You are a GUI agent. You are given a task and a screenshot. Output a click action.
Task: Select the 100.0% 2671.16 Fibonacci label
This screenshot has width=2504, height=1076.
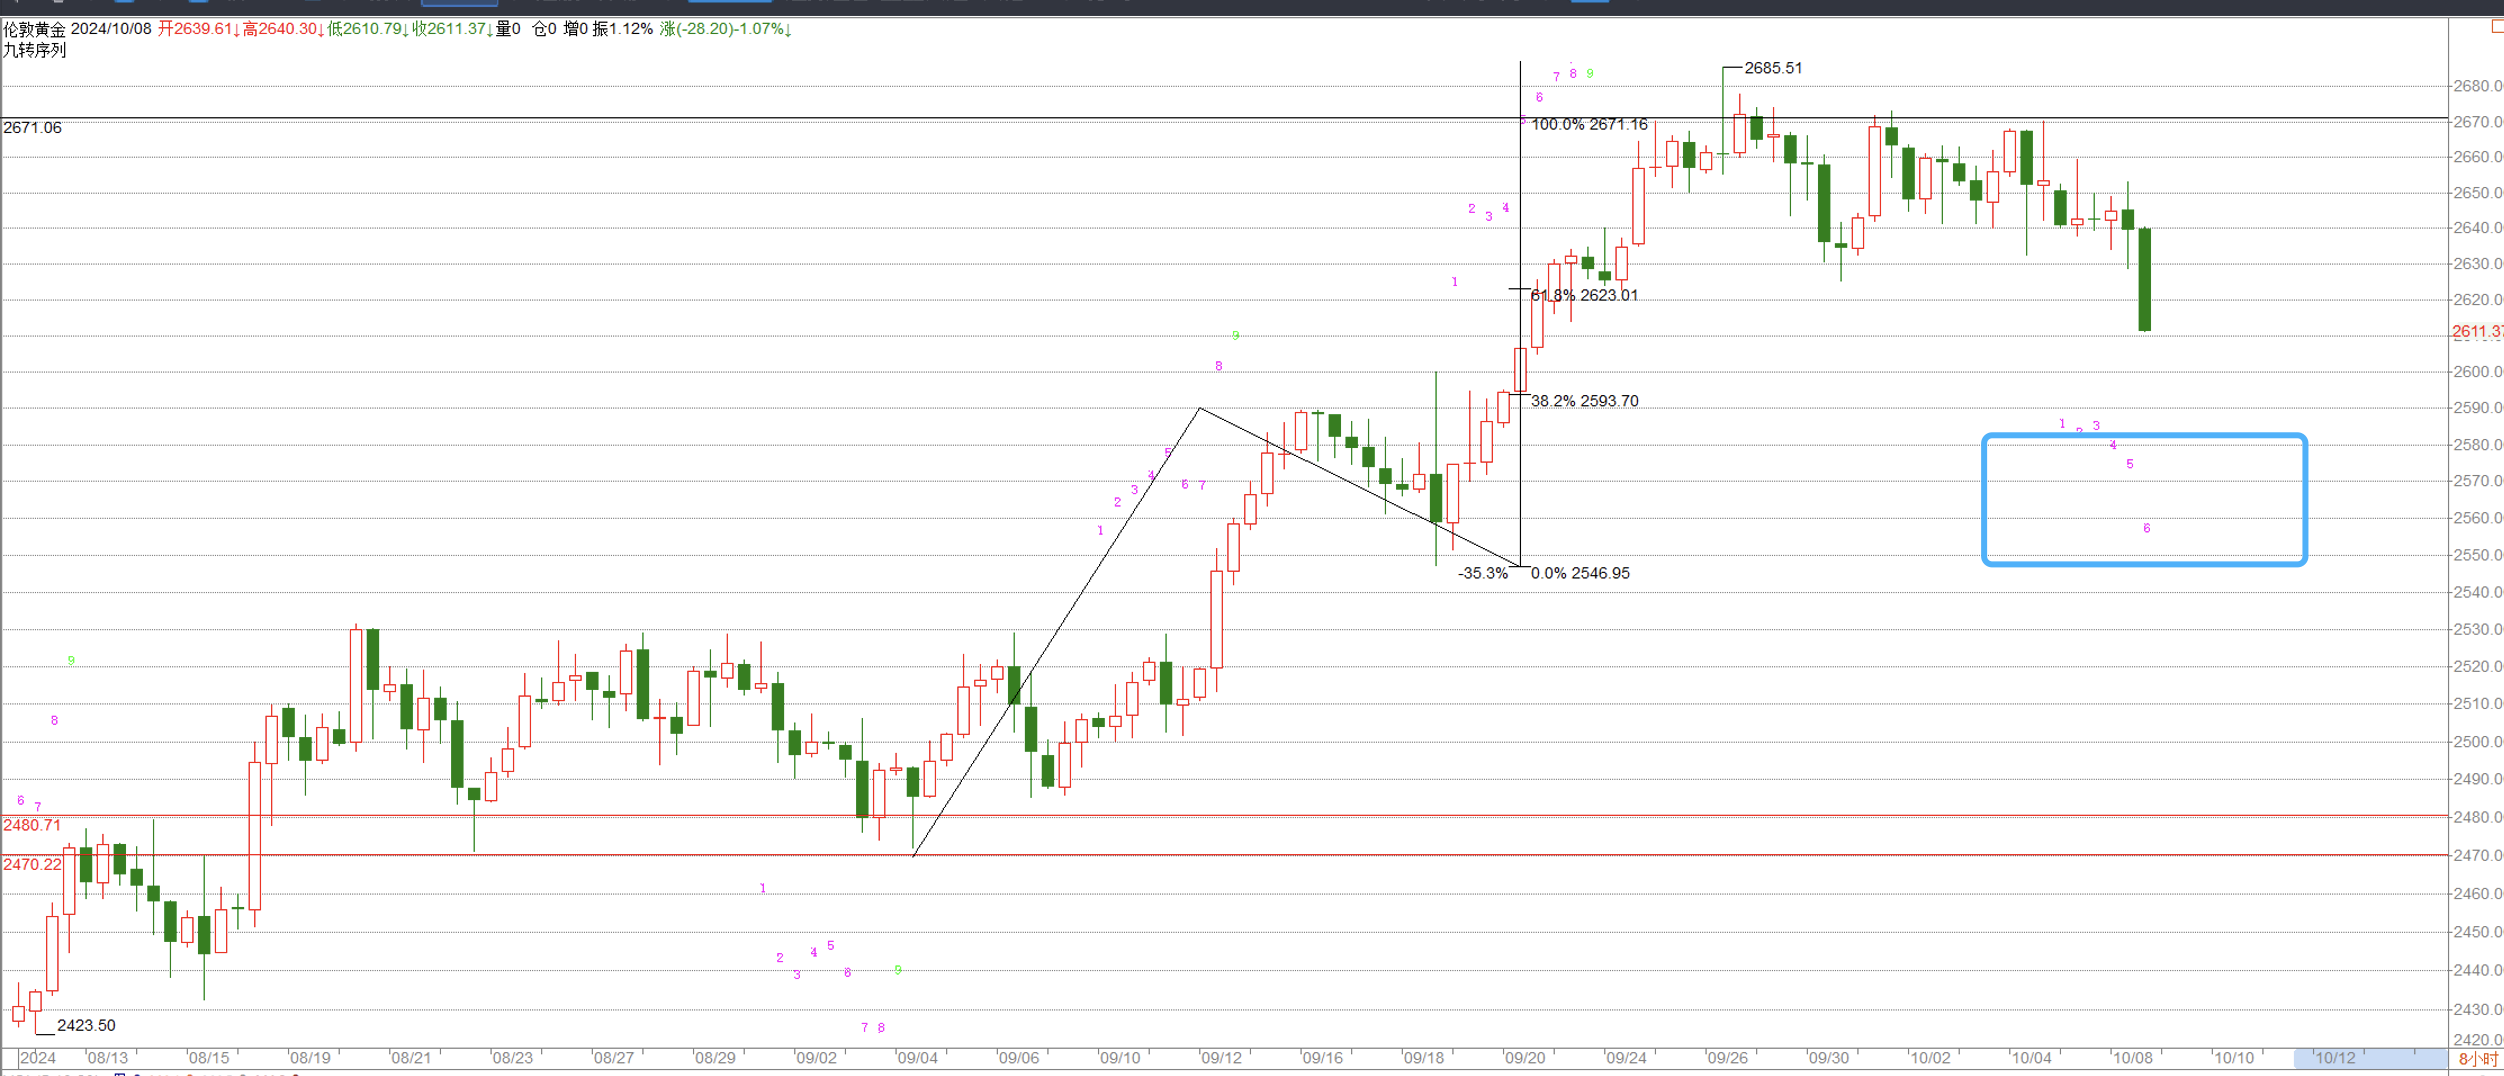click(x=1589, y=124)
